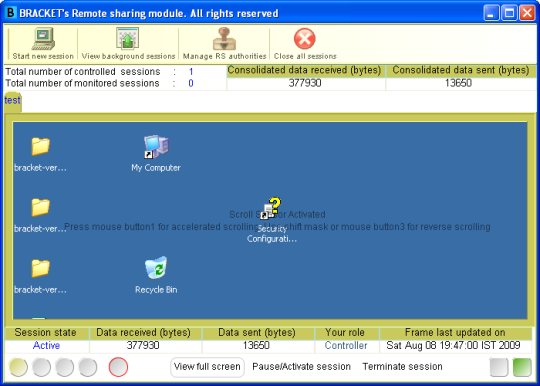Click the Frame last updated on header

click(455, 333)
